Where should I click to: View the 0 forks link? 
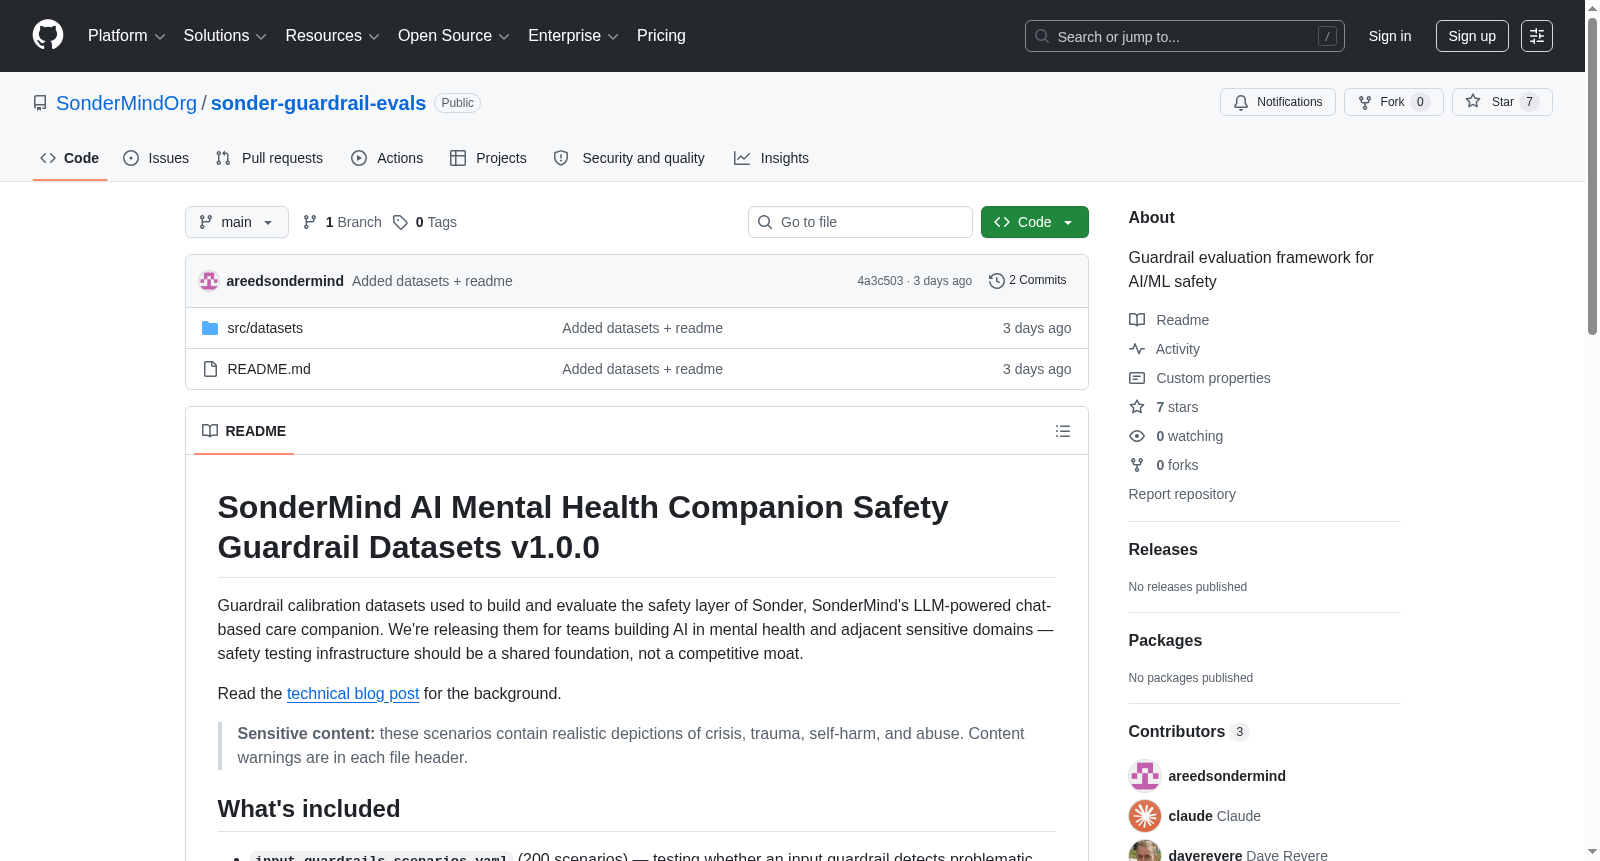[x=1164, y=465]
